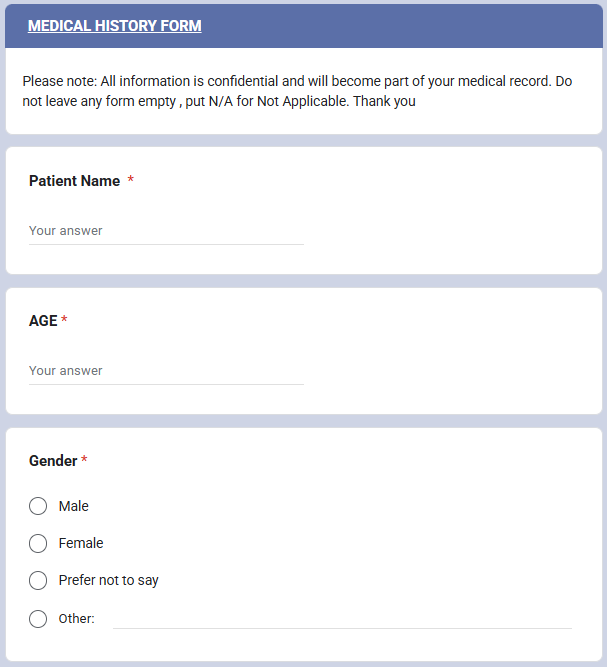Click the Male option label text
Image resolution: width=607 pixels, height=667 pixels.
point(74,506)
